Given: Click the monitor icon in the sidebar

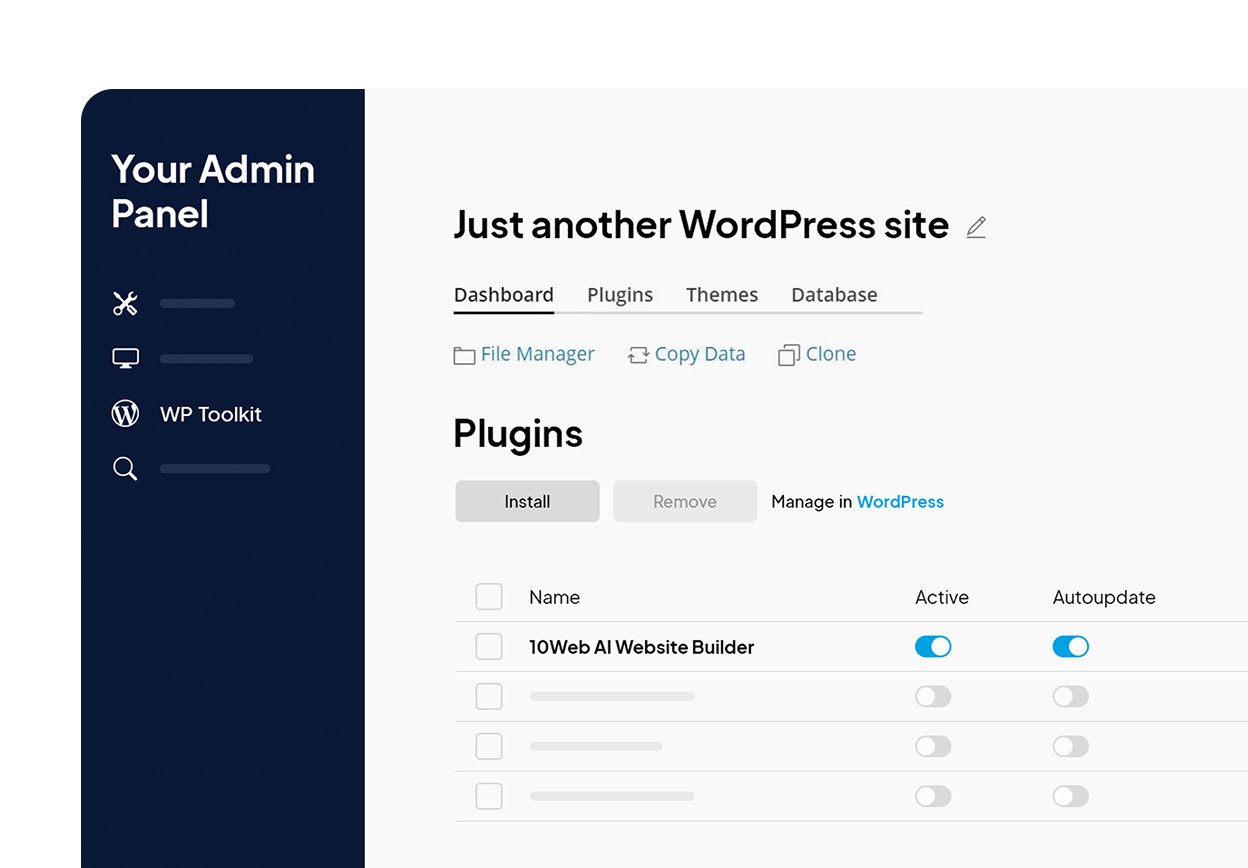Looking at the screenshot, I should (x=124, y=357).
